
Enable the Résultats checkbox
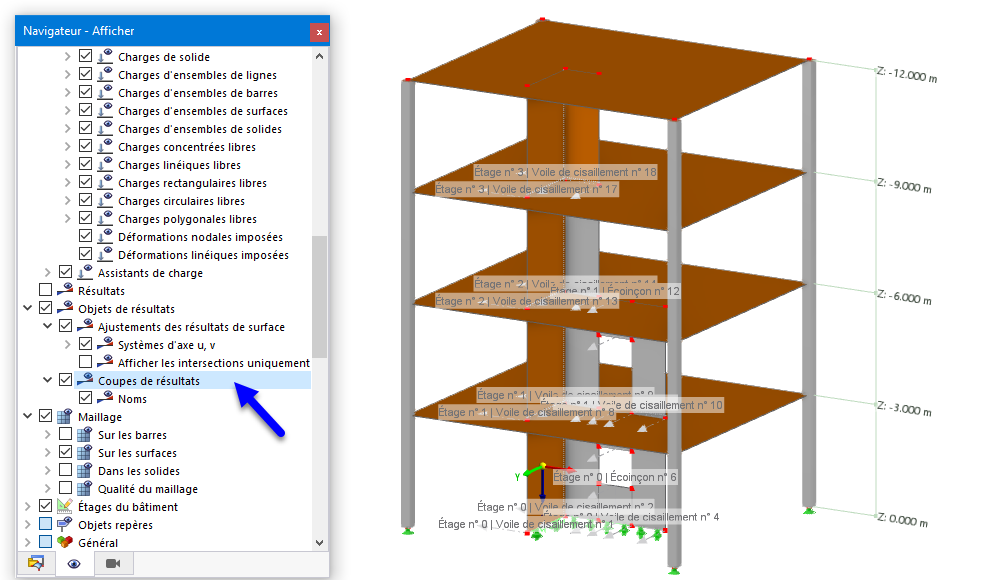[x=46, y=290]
